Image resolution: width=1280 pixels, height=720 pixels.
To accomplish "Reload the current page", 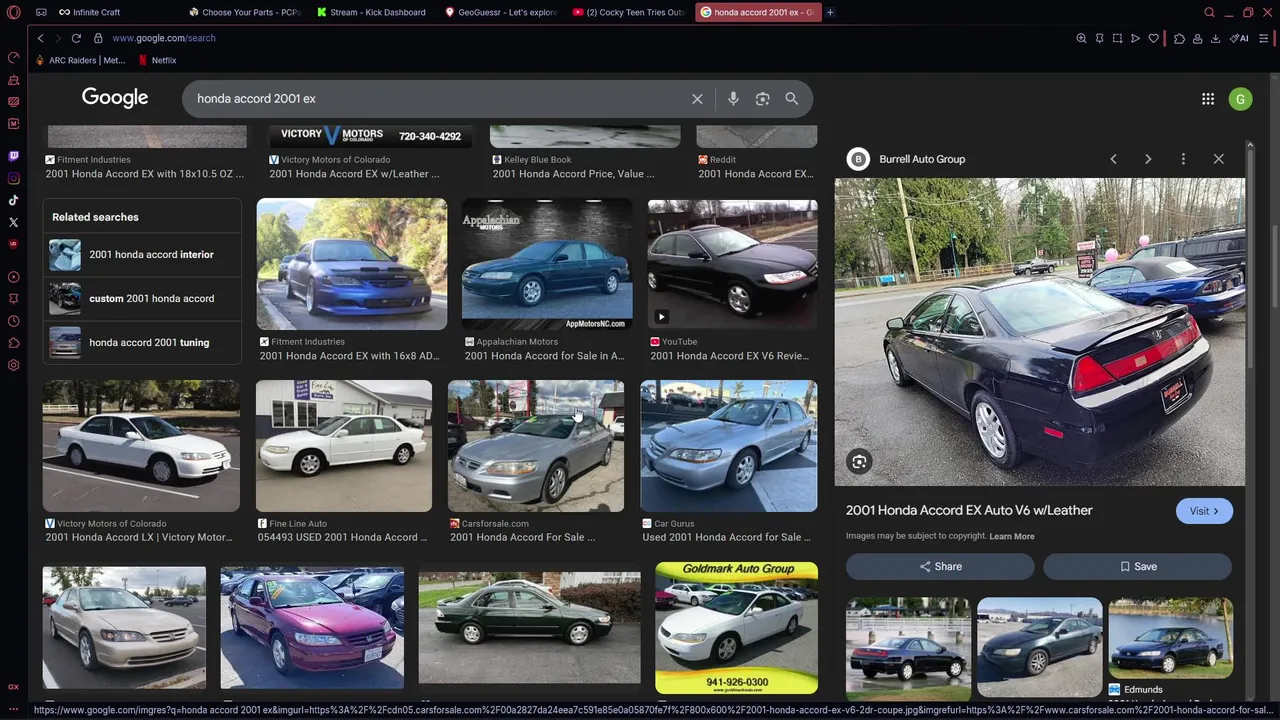I will (76, 38).
